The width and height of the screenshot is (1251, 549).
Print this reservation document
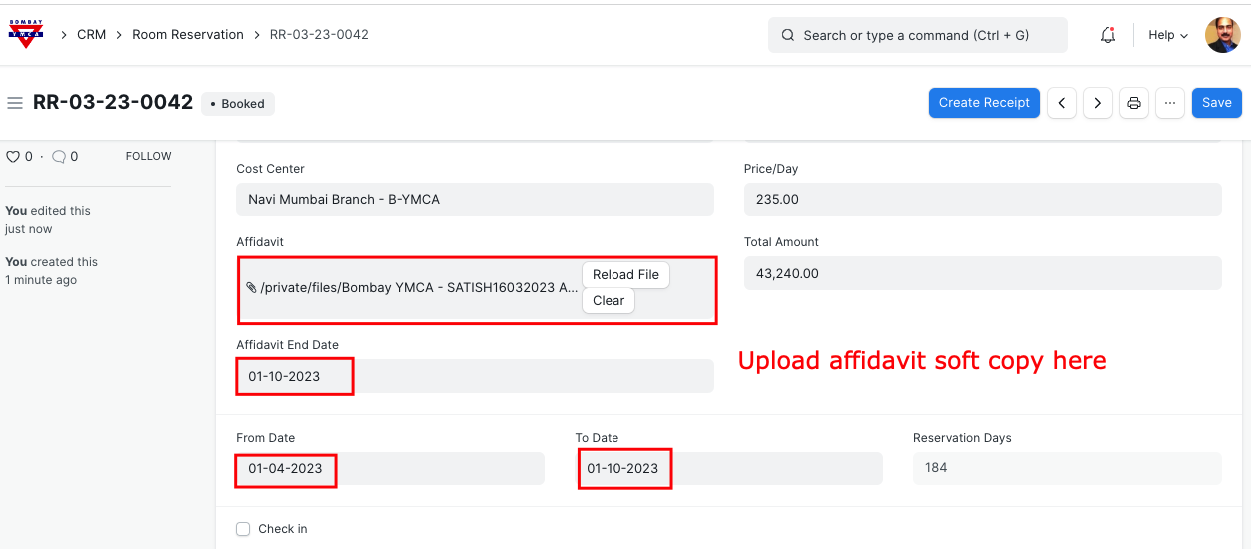click(x=1134, y=103)
